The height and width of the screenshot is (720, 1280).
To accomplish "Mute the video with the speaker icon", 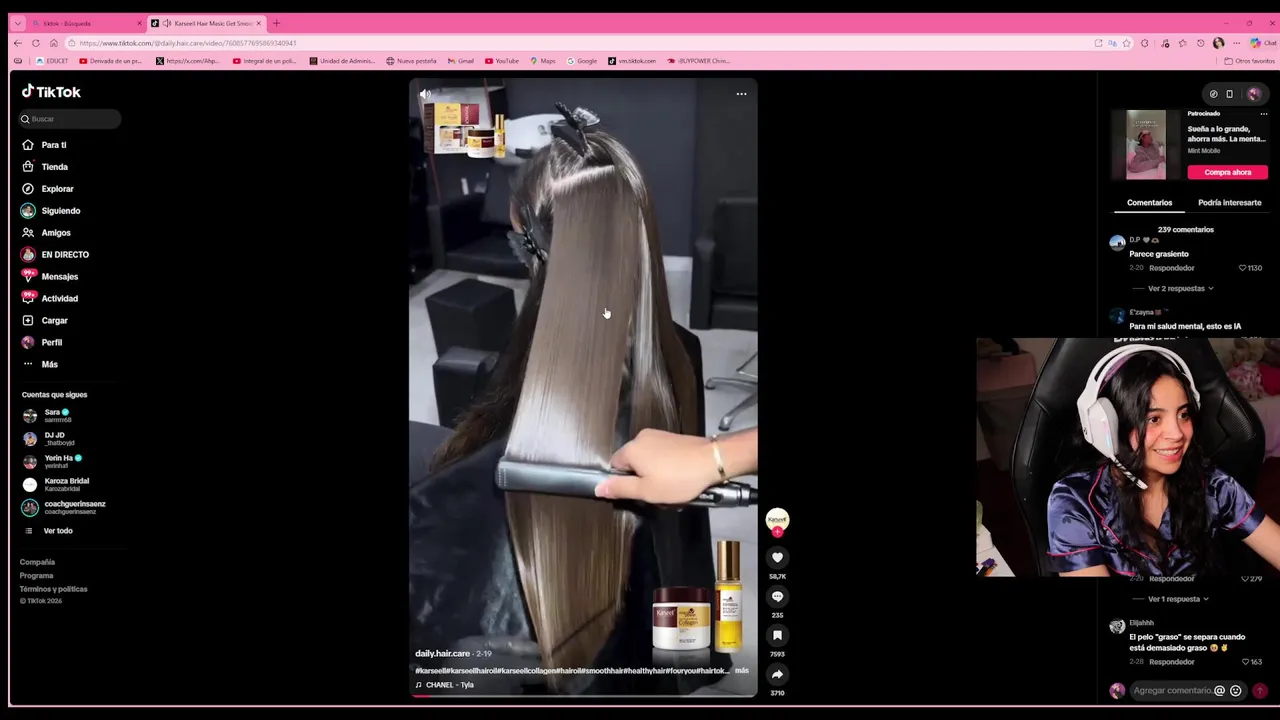I will tap(425, 94).
